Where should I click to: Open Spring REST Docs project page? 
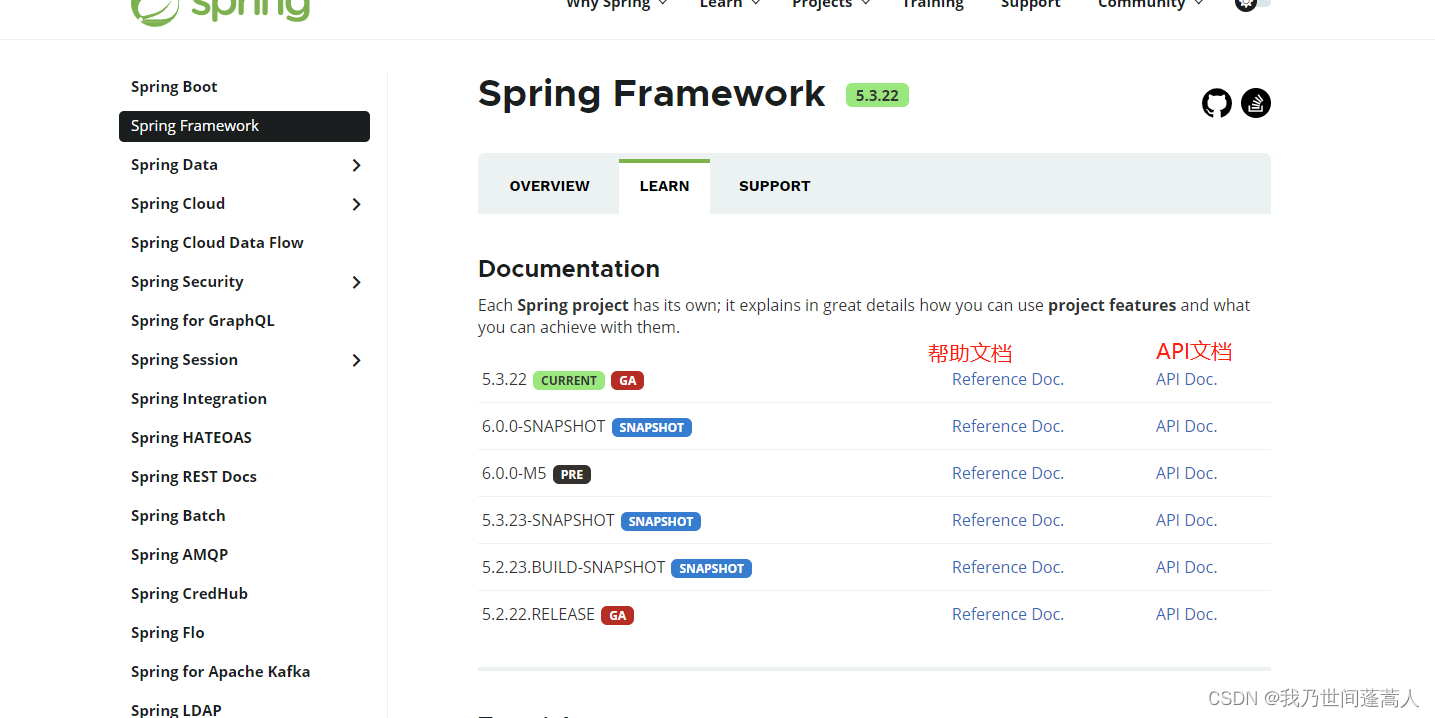pos(193,476)
